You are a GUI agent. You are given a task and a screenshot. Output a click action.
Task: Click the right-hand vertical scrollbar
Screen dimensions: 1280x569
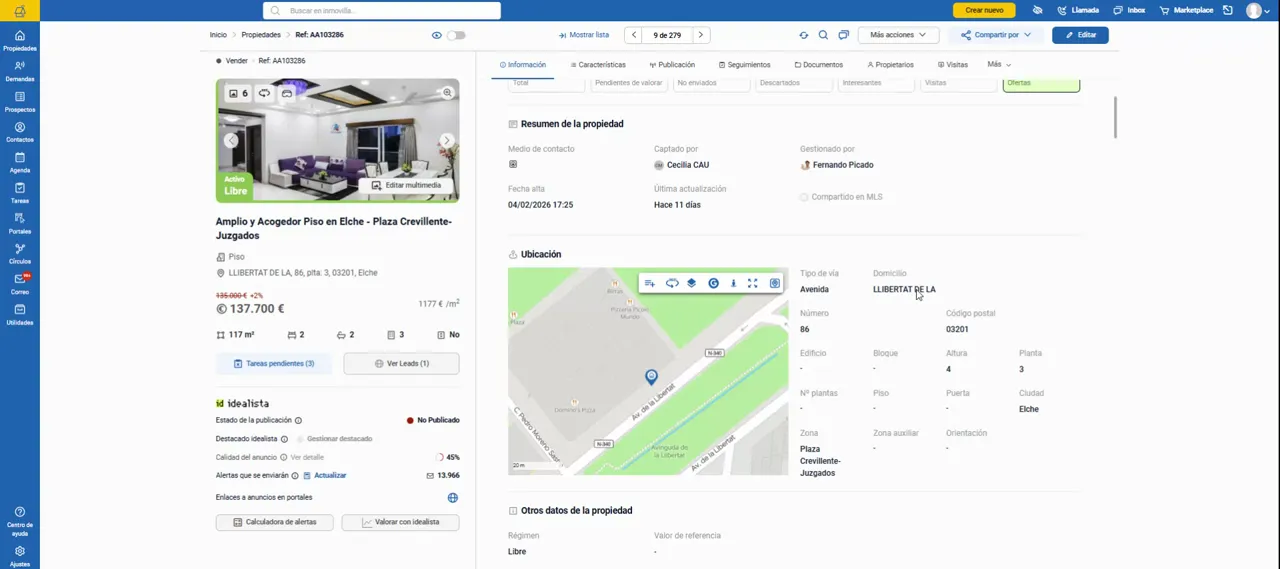(1115, 118)
